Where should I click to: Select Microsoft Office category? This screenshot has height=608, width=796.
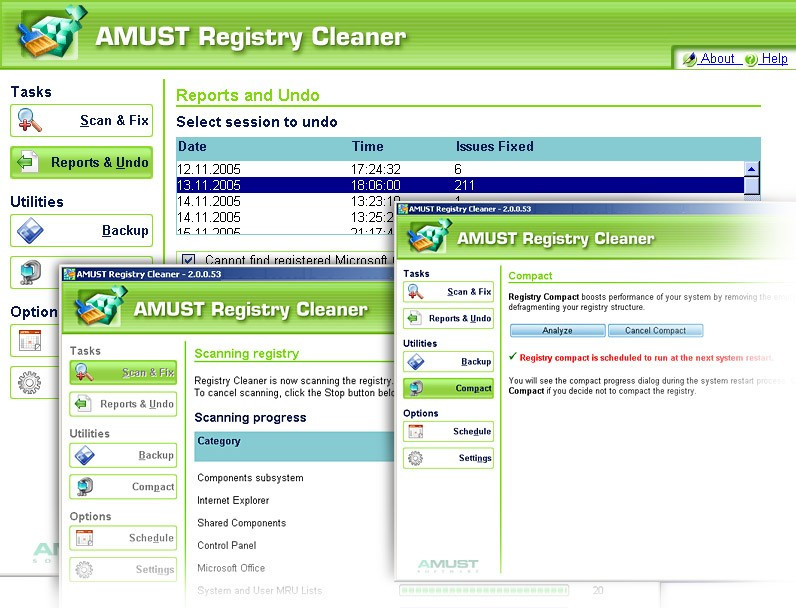tap(231, 568)
